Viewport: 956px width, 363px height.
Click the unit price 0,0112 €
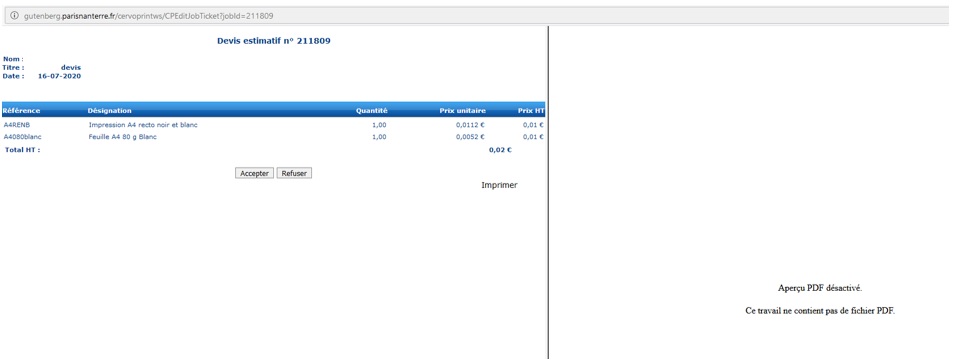470,125
